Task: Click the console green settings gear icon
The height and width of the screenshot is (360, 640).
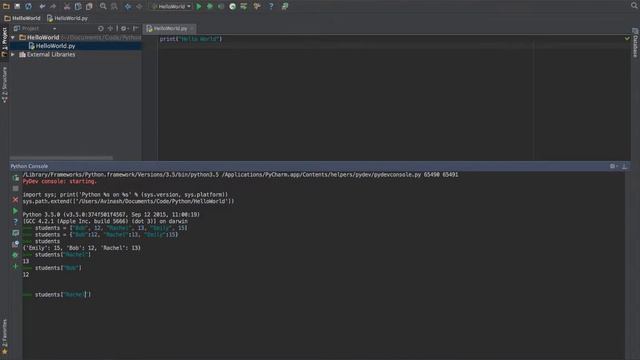Action: click(x=15, y=255)
